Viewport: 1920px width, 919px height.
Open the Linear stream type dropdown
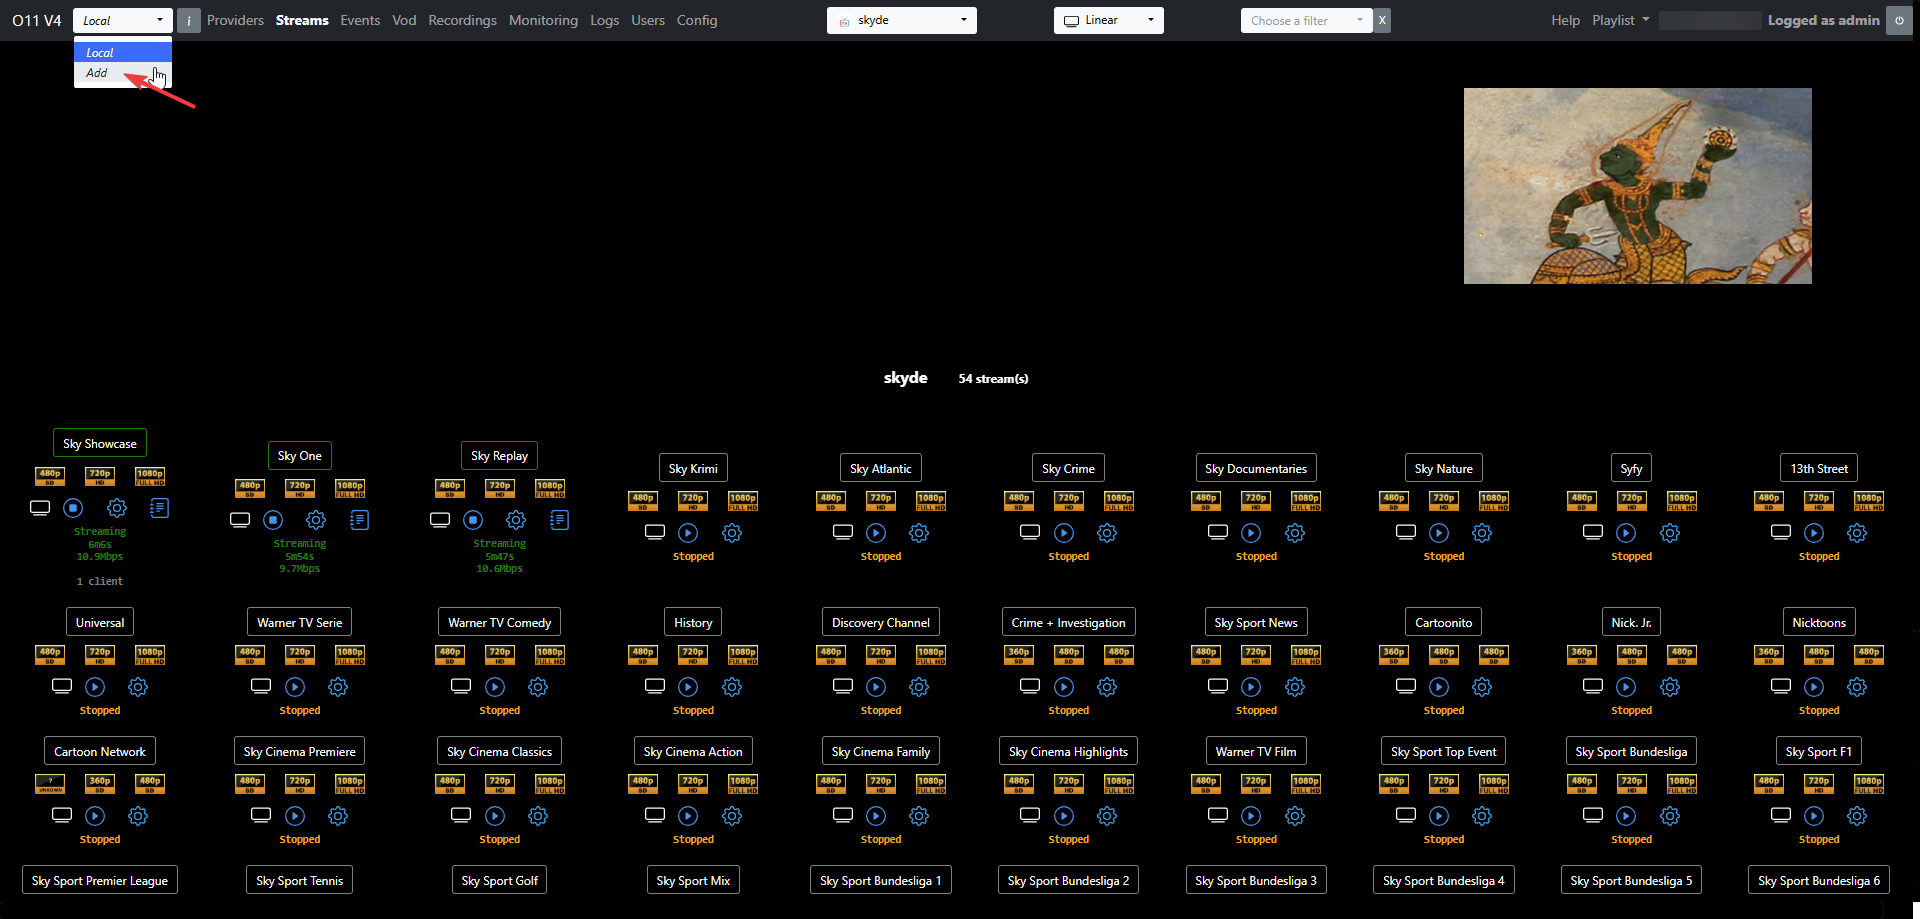pyautogui.click(x=1109, y=21)
